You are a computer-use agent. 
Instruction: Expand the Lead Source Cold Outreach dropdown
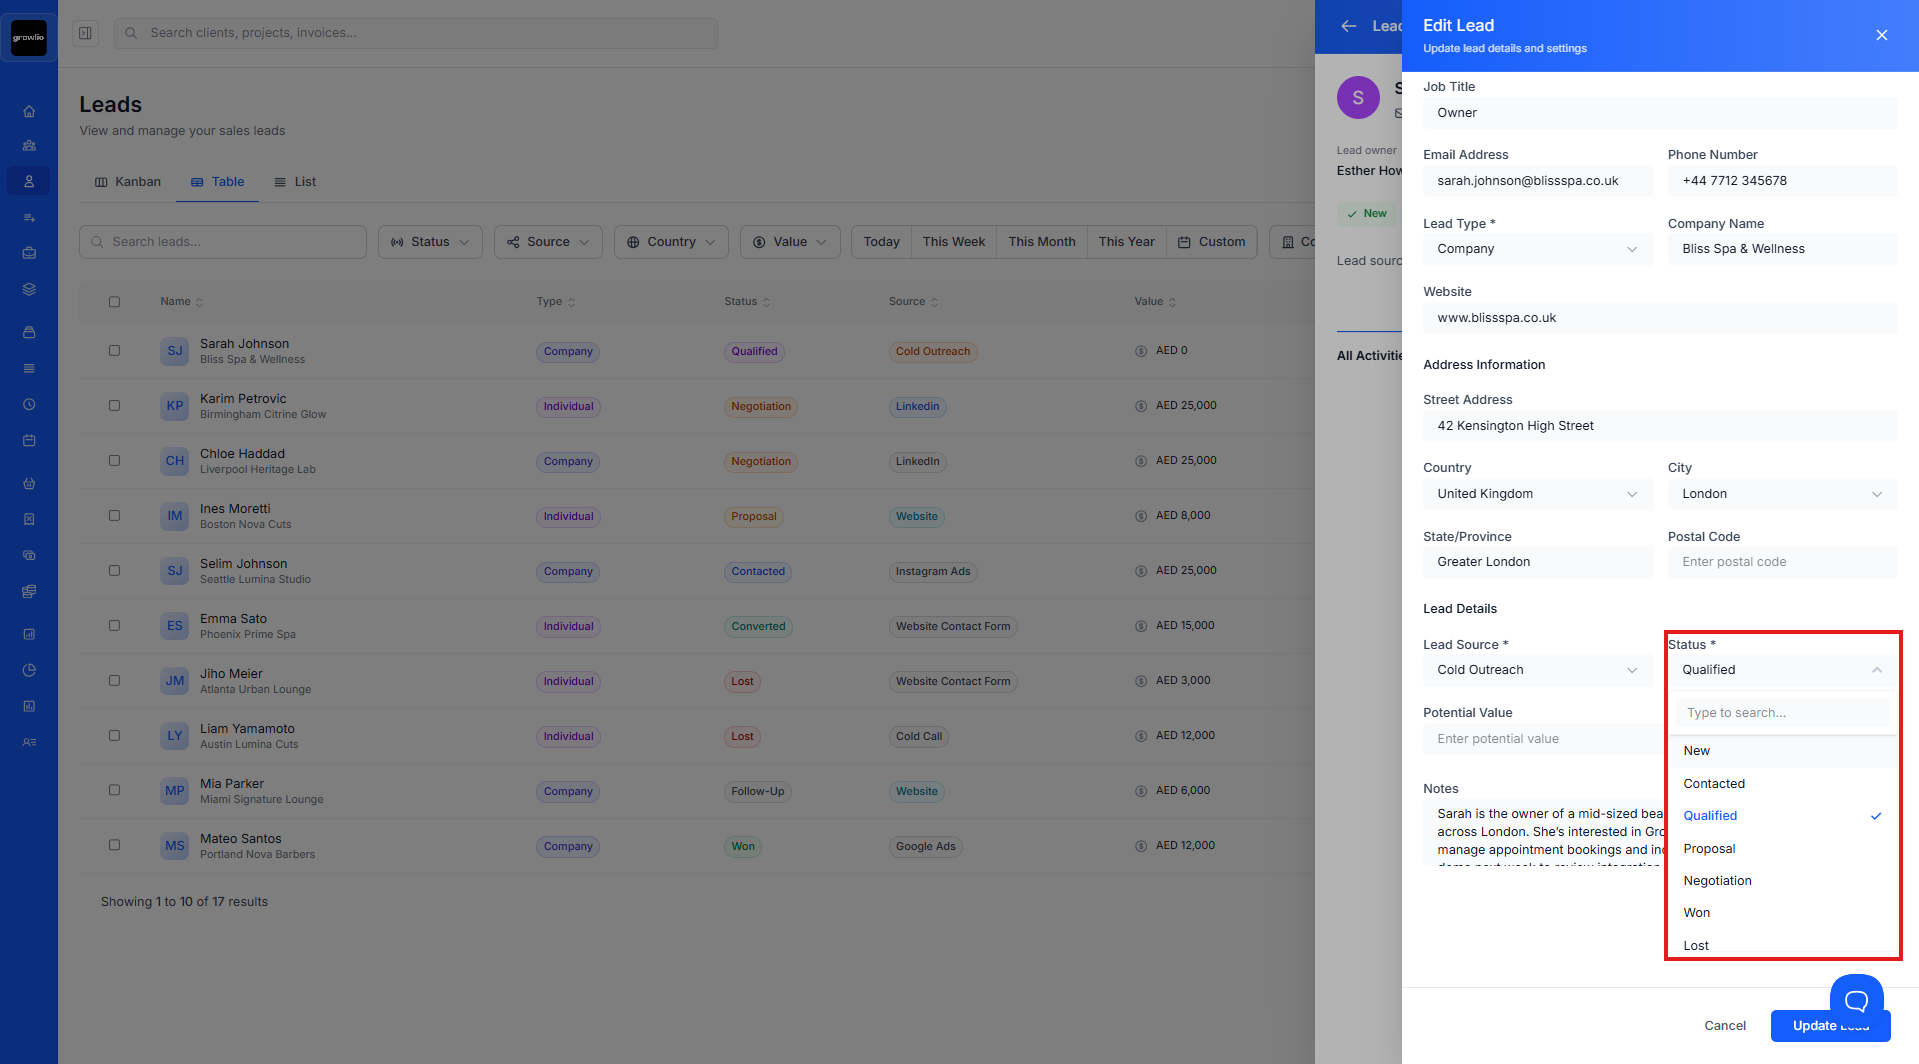1537,670
